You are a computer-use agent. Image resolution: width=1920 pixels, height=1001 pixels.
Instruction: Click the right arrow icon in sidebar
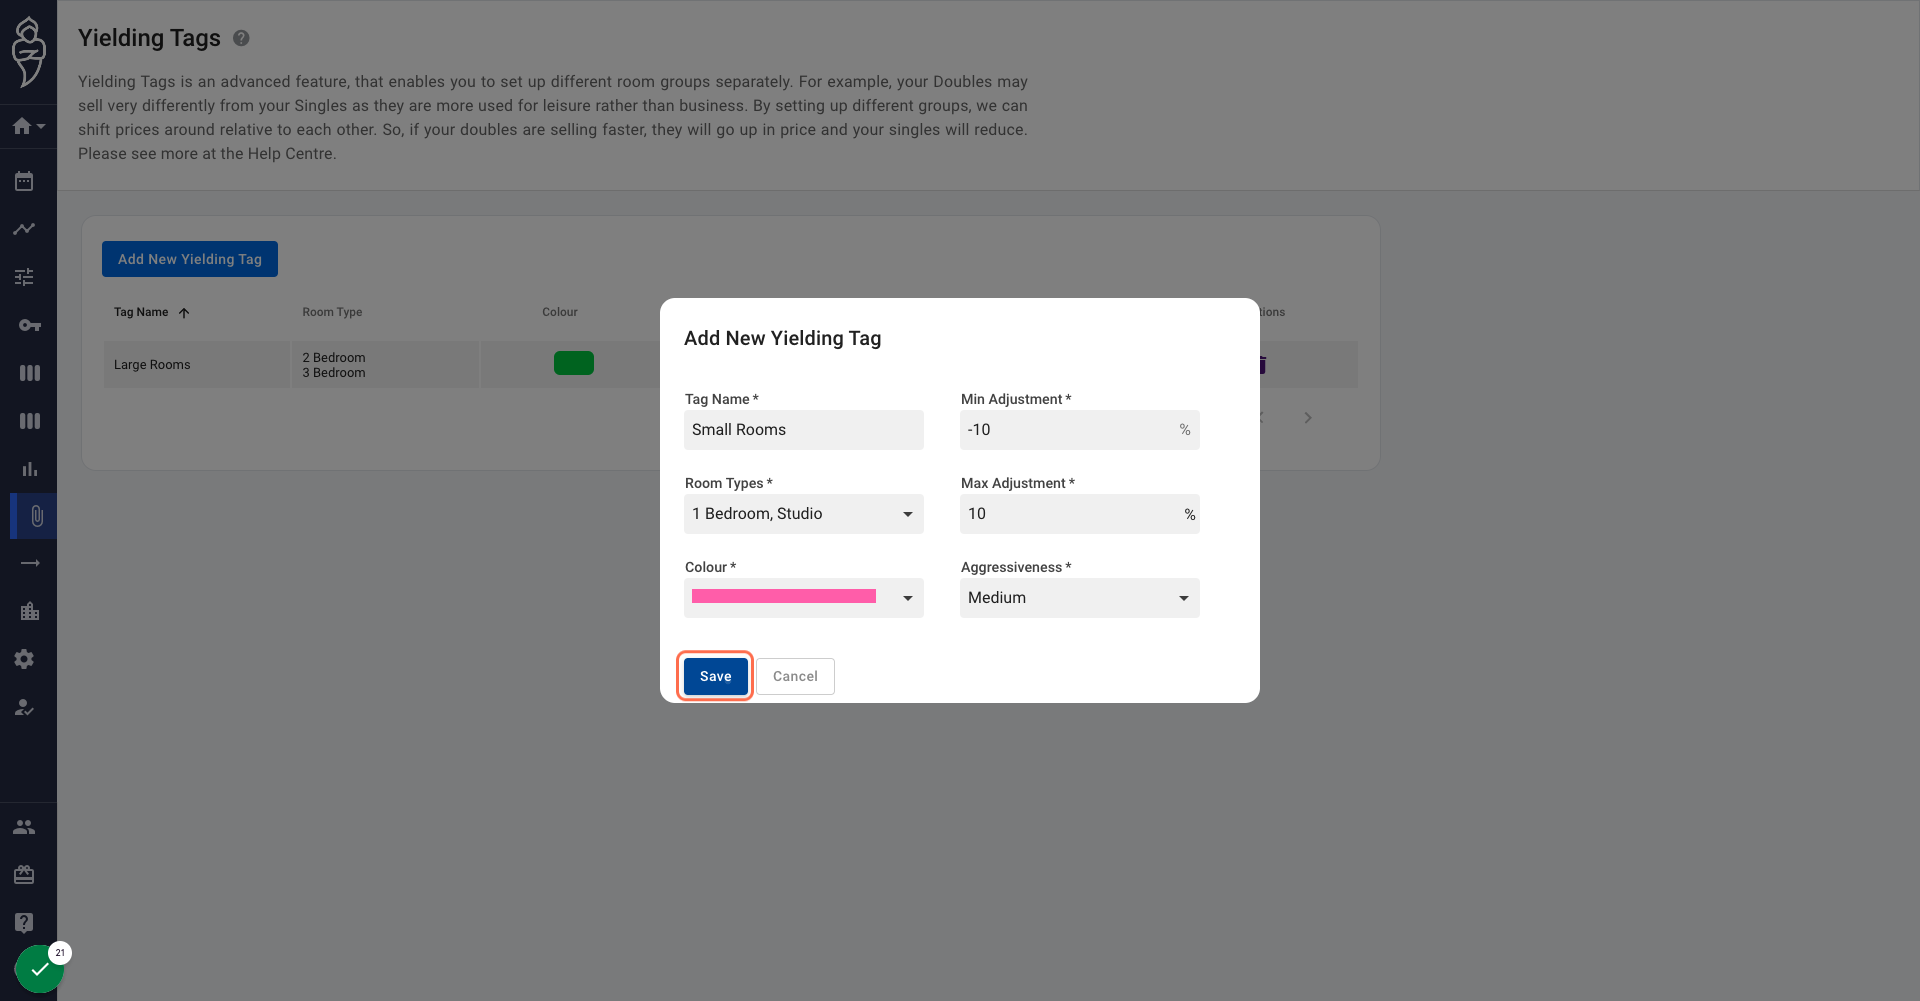(x=30, y=564)
